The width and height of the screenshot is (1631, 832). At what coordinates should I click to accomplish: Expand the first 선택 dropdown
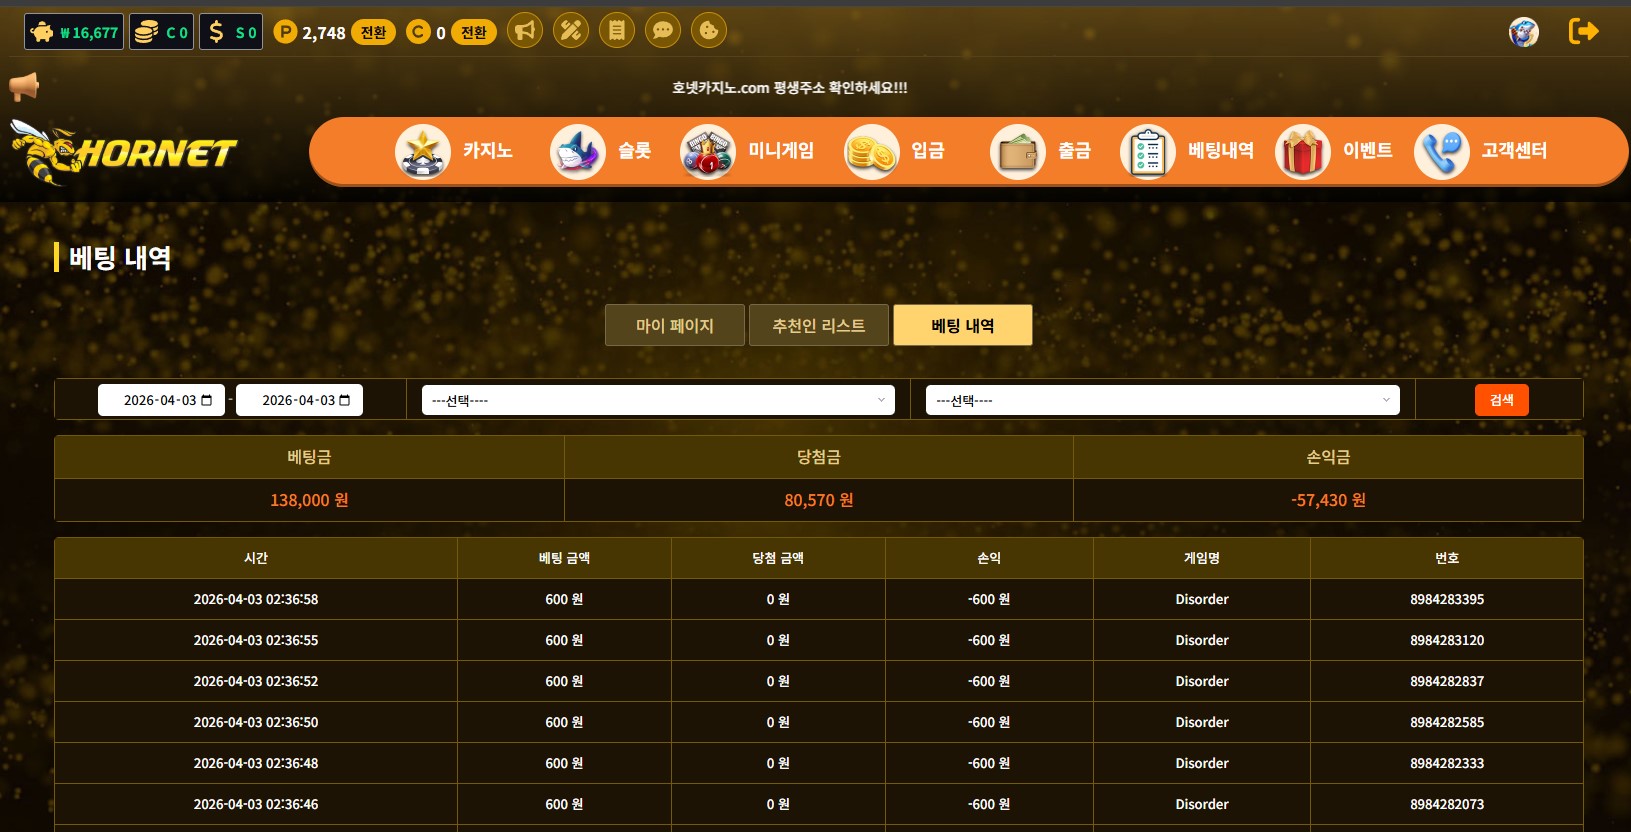point(658,400)
